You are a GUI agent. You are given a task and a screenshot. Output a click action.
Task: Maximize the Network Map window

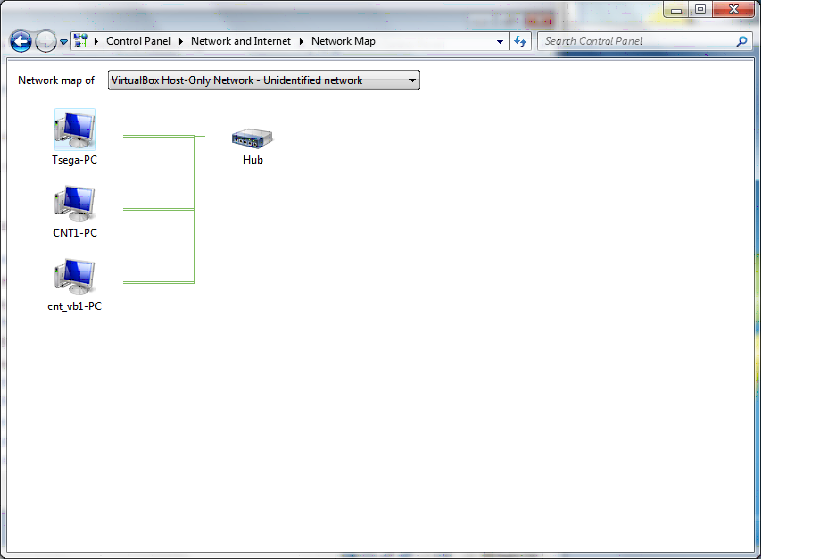tap(700, 9)
